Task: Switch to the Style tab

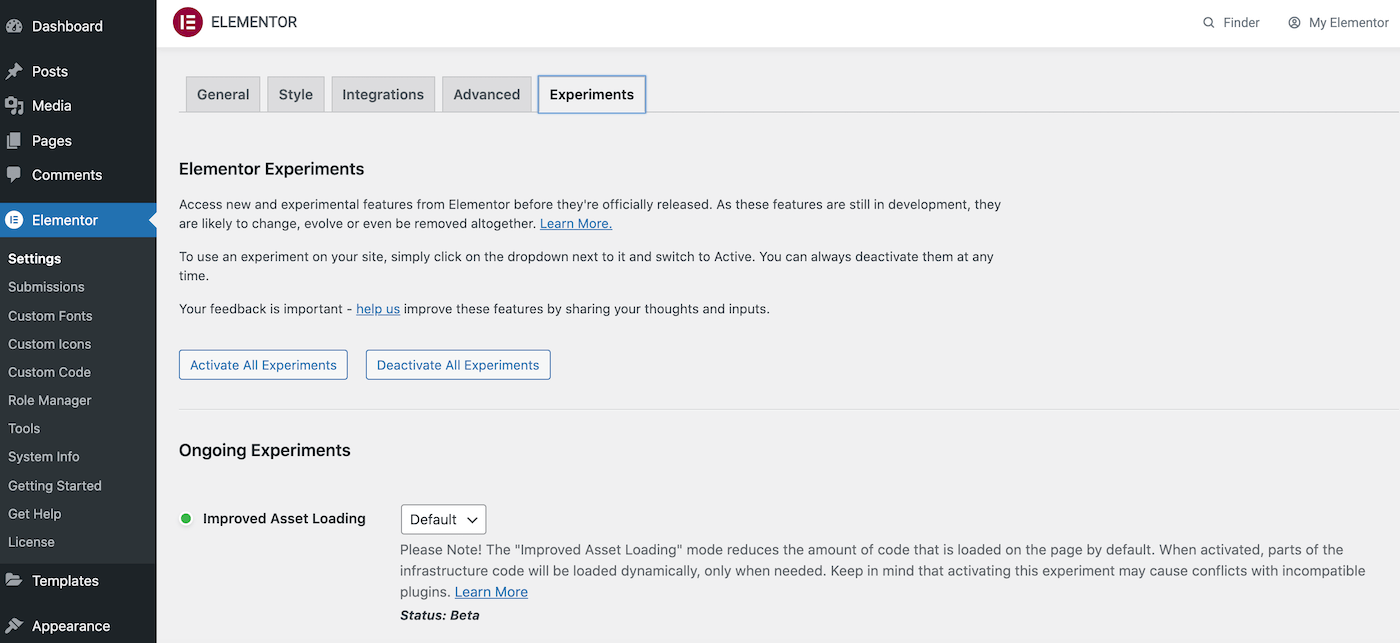Action: 295,93
